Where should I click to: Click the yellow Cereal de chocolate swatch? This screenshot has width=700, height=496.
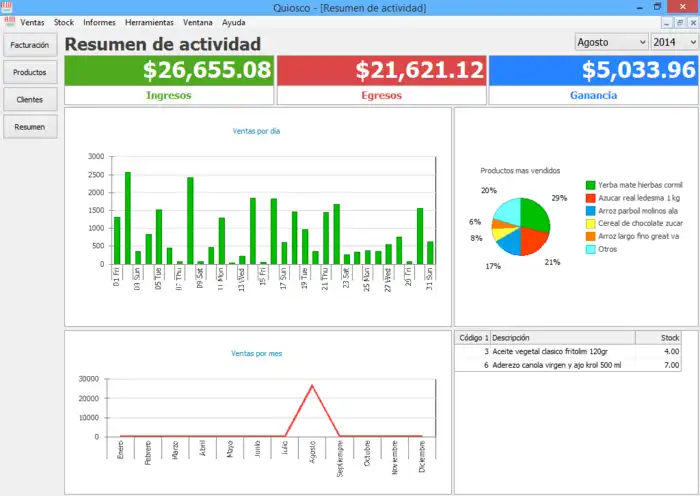tap(590, 224)
